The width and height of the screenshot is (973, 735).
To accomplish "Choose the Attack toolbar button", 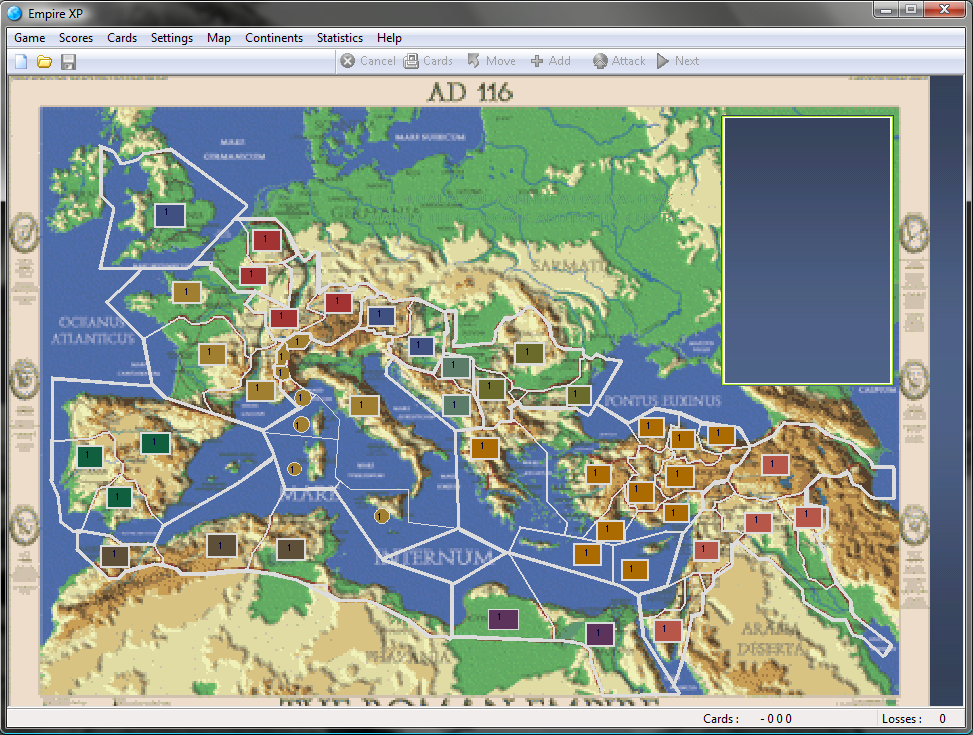I will (619, 61).
